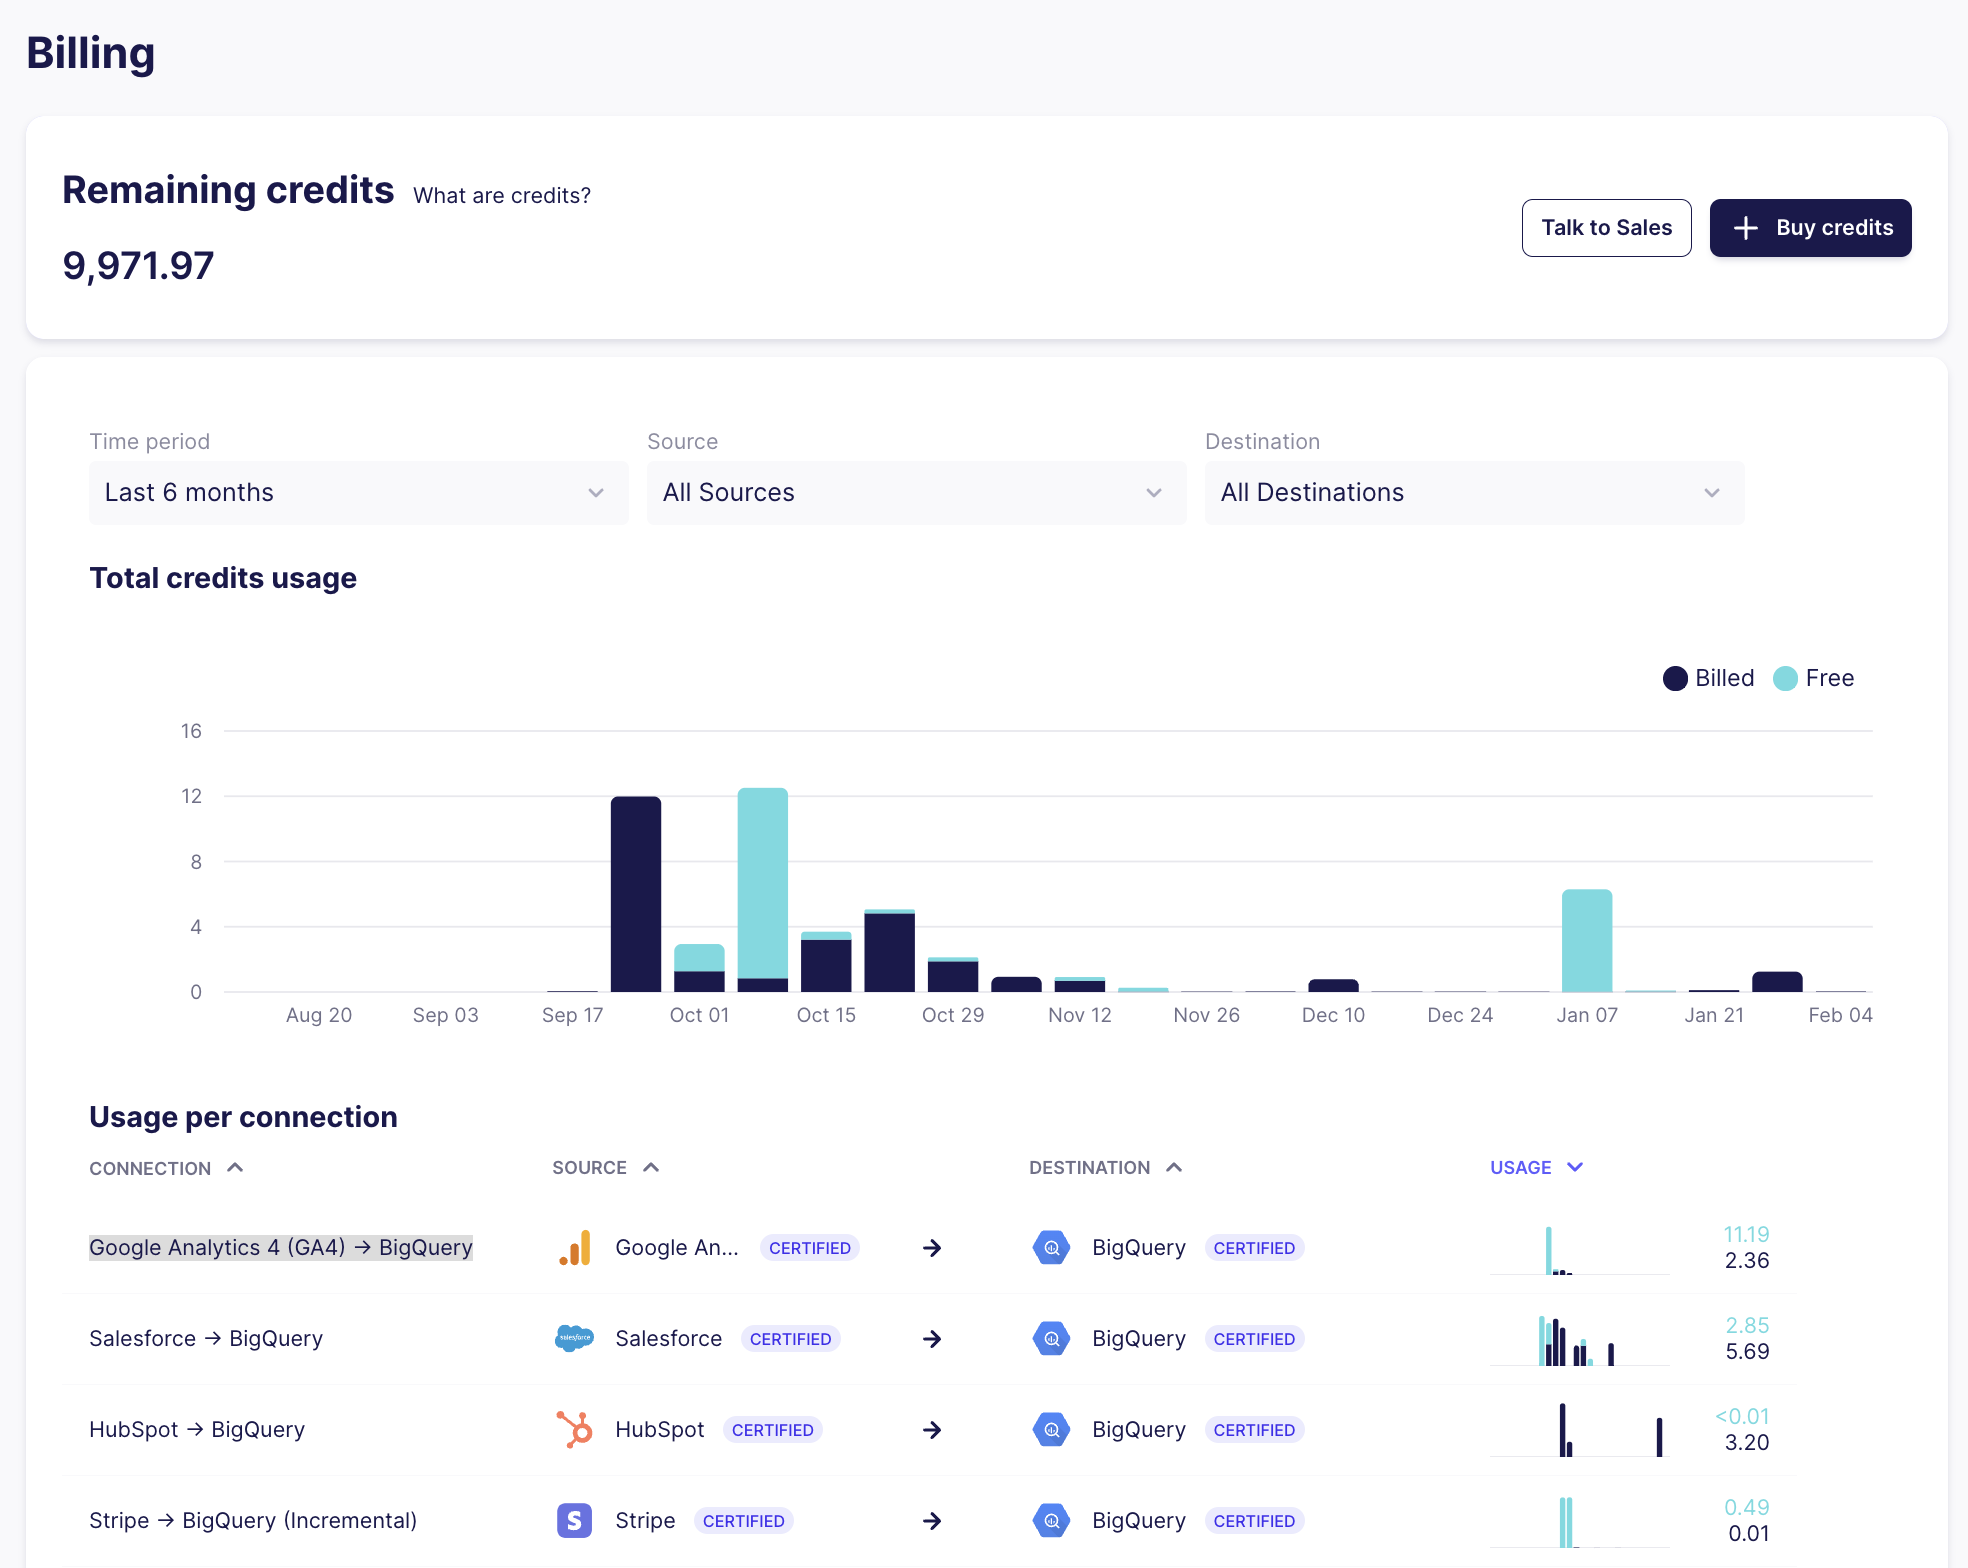Open the All Destinations dropdown
The width and height of the screenshot is (1968, 1568).
click(1473, 492)
